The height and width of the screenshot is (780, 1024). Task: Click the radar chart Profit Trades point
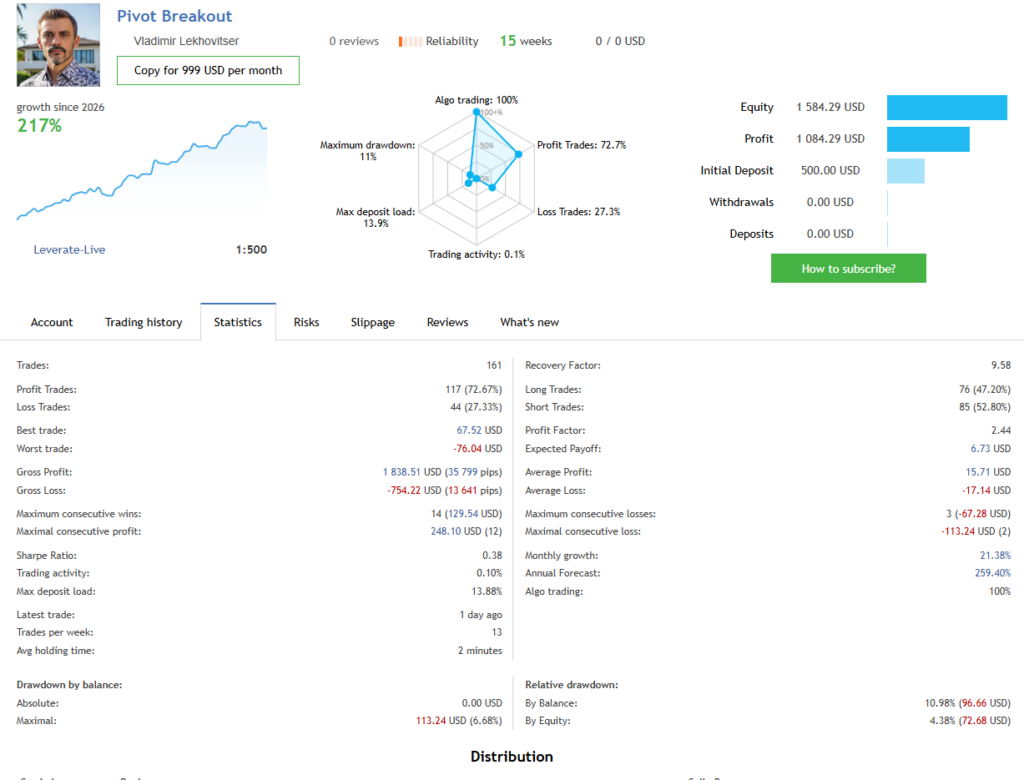click(x=519, y=154)
